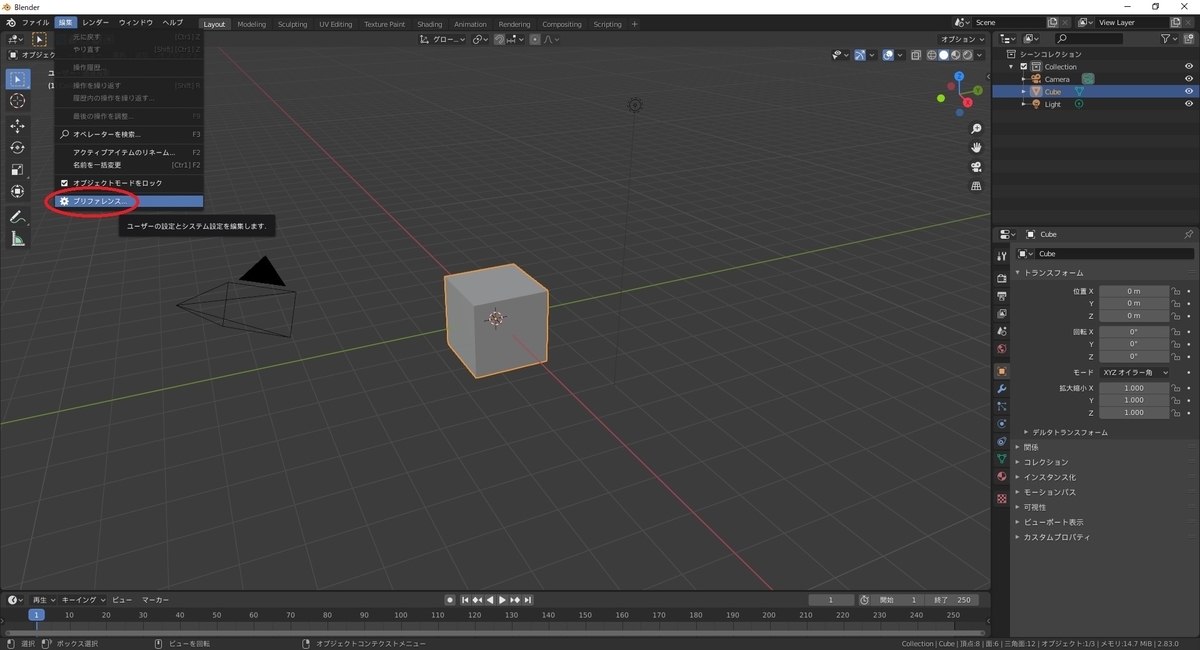Switch to wireframe viewport shading

coord(932,55)
